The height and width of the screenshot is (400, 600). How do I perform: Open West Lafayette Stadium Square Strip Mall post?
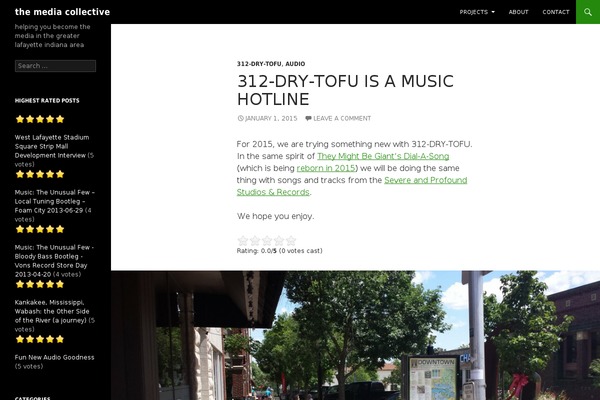pyautogui.click(x=52, y=146)
